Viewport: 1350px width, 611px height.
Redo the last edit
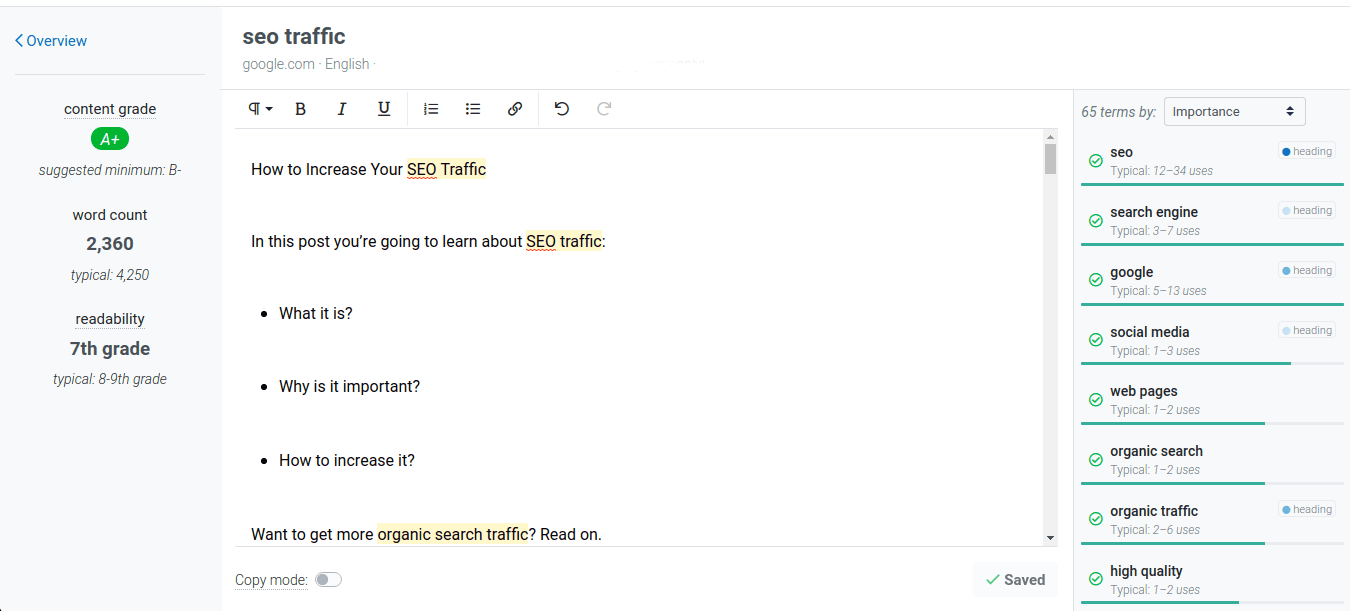coord(603,108)
